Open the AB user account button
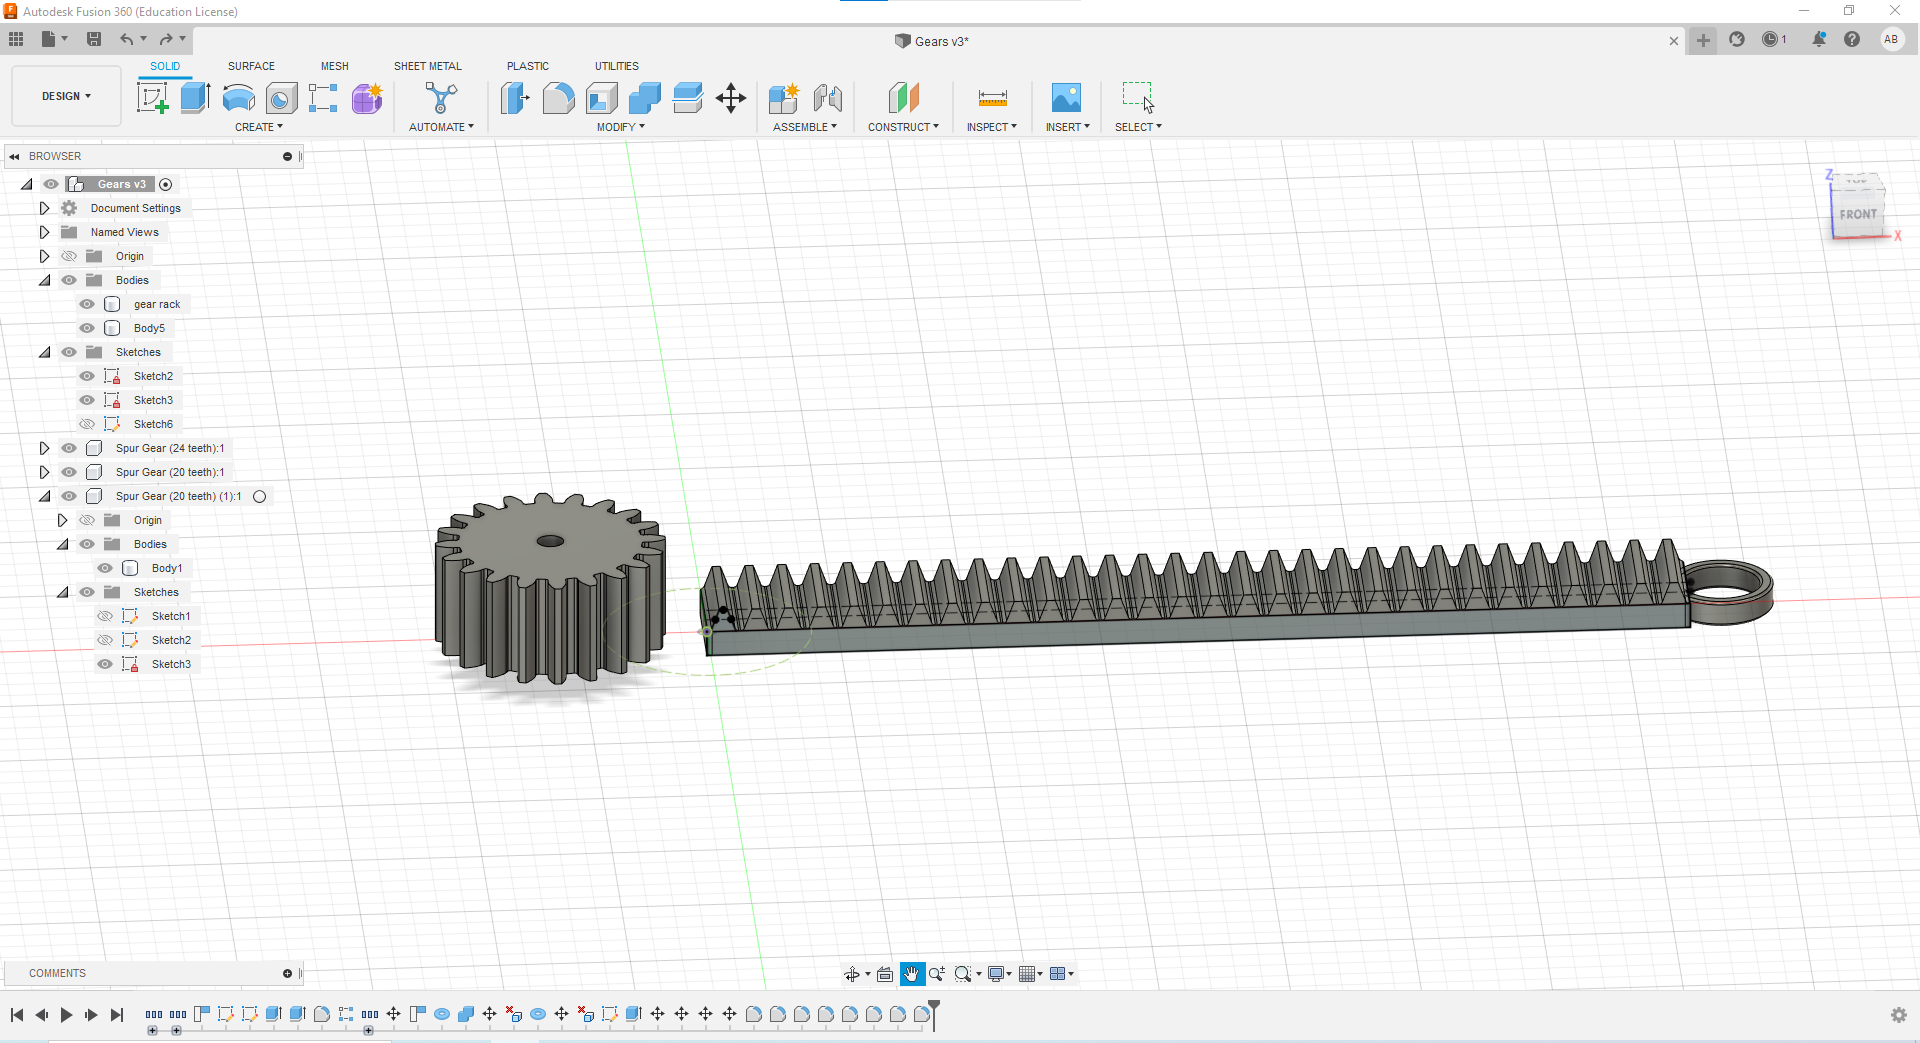 pyautogui.click(x=1891, y=39)
